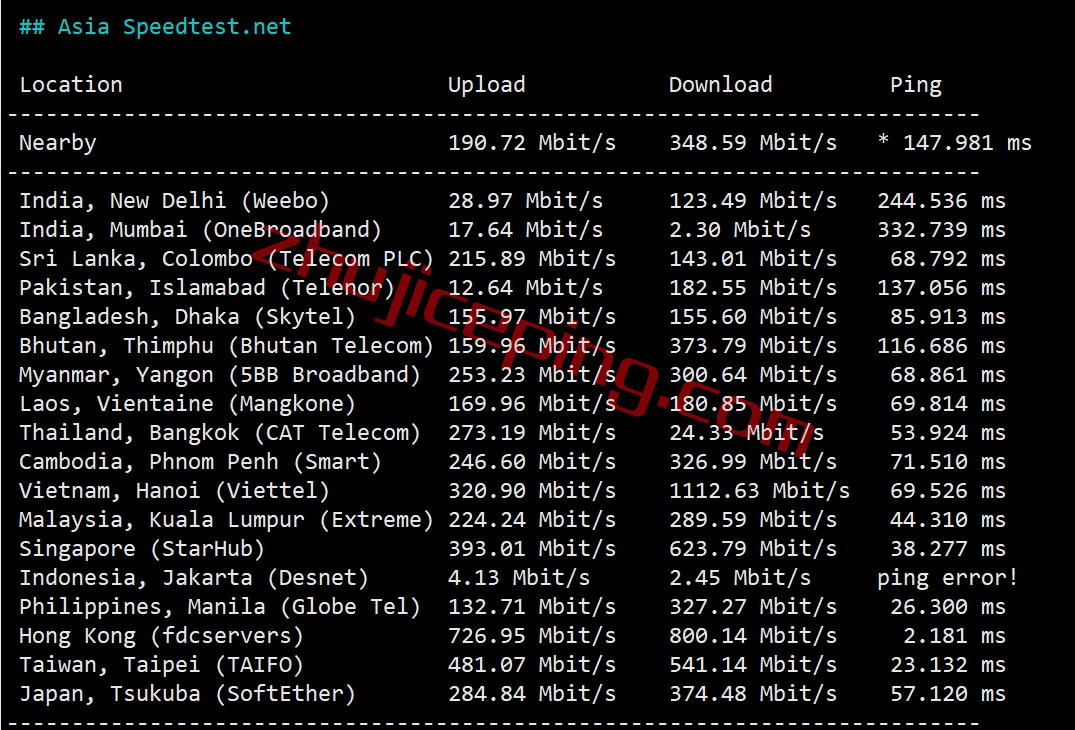Click the Upload column header
This screenshot has width=1075, height=730.
pyautogui.click(x=486, y=85)
